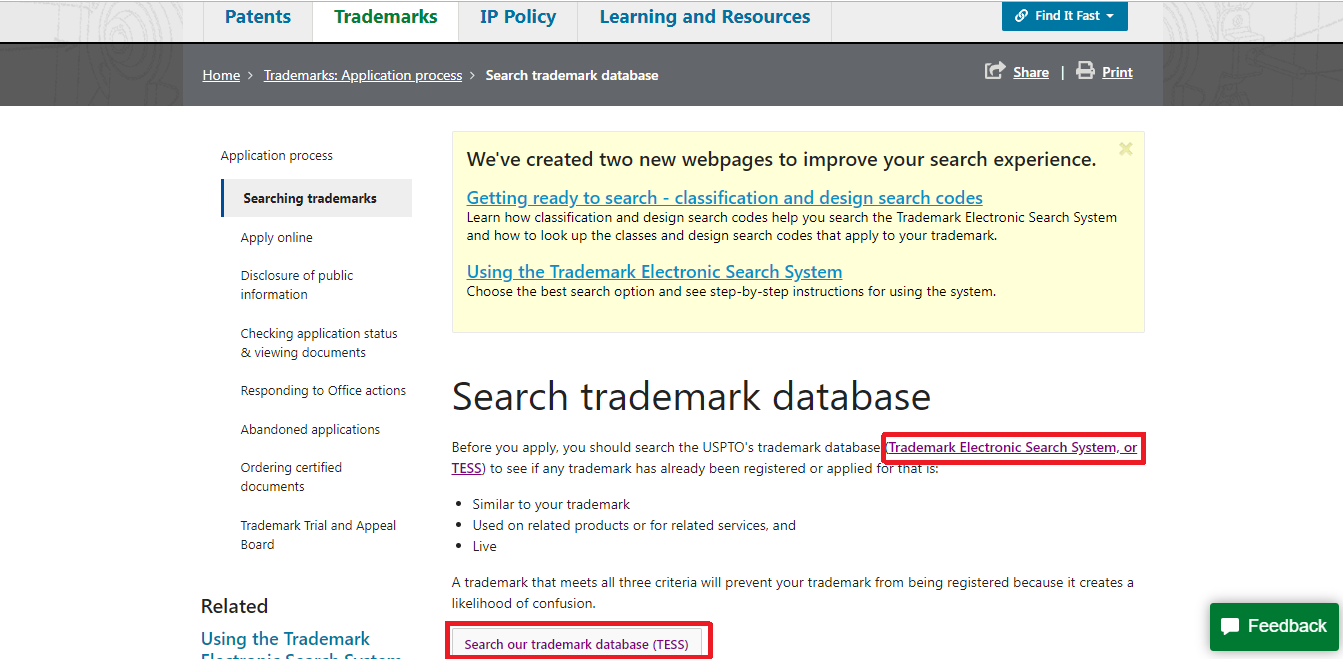Open Learning and Resources tab
The height and width of the screenshot is (659, 1343).
click(704, 18)
